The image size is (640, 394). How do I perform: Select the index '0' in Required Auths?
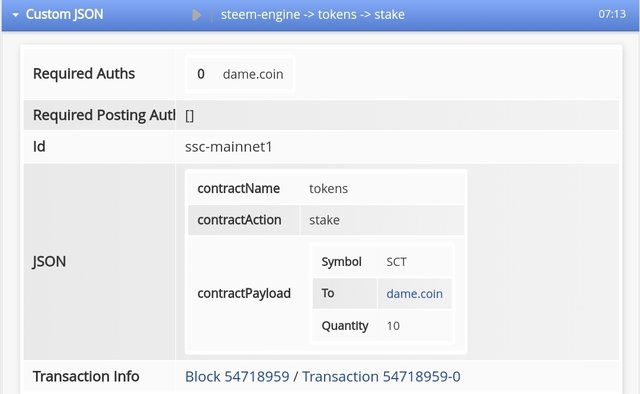(201, 74)
